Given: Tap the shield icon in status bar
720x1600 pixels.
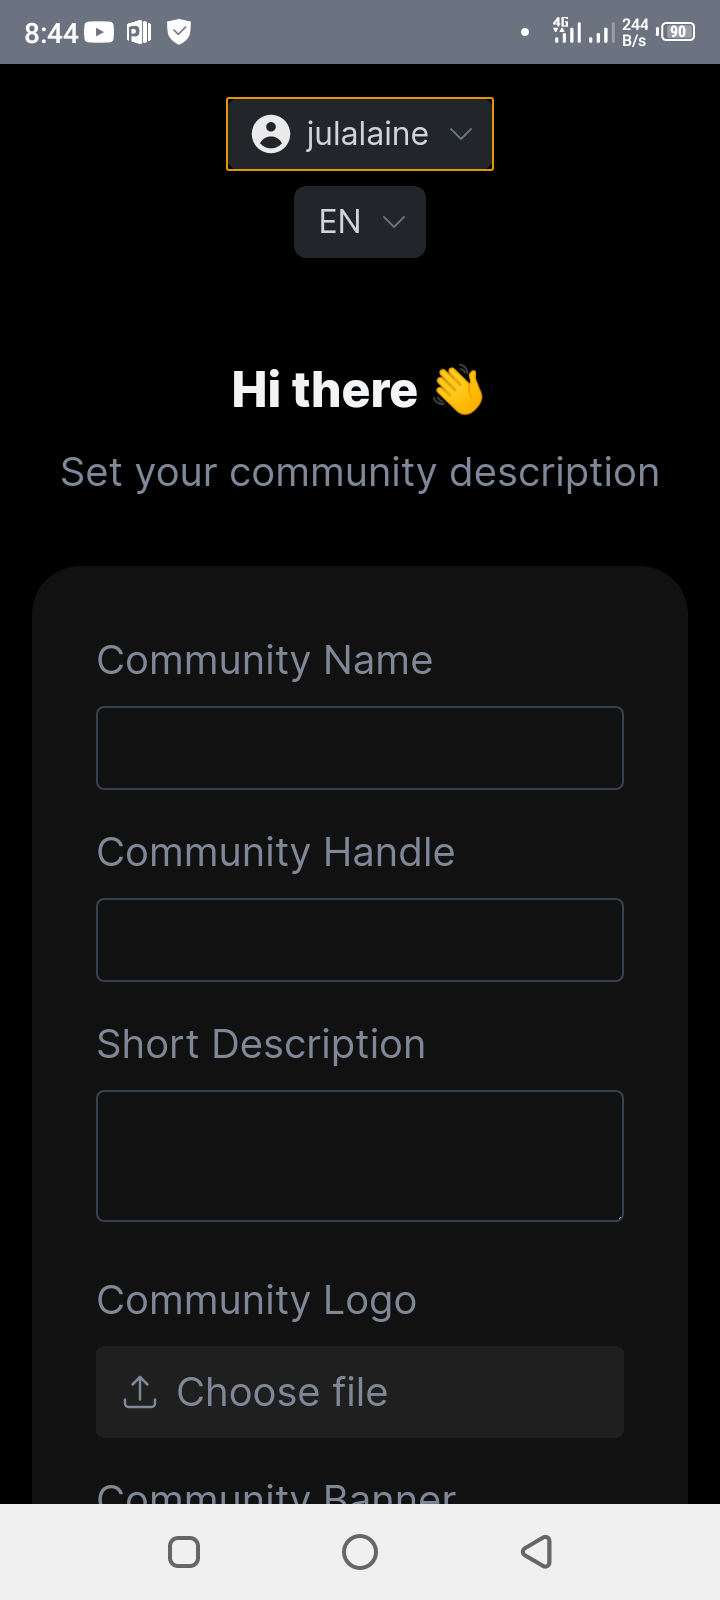Looking at the screenshot, I should tap(179, 32).
